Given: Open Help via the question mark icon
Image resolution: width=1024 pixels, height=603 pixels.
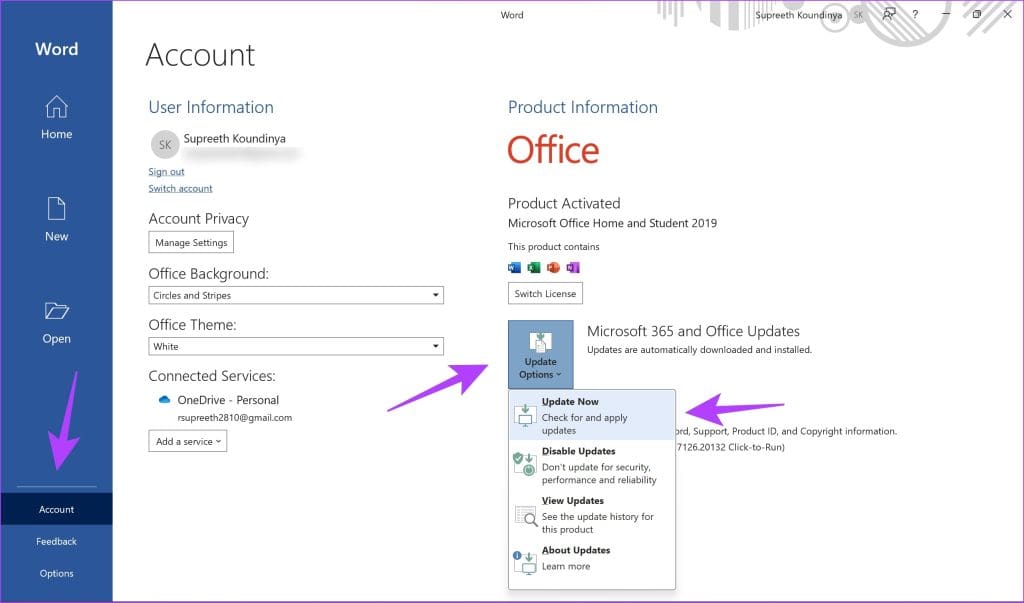Looking at the screenshot, I should coord(915,15).
